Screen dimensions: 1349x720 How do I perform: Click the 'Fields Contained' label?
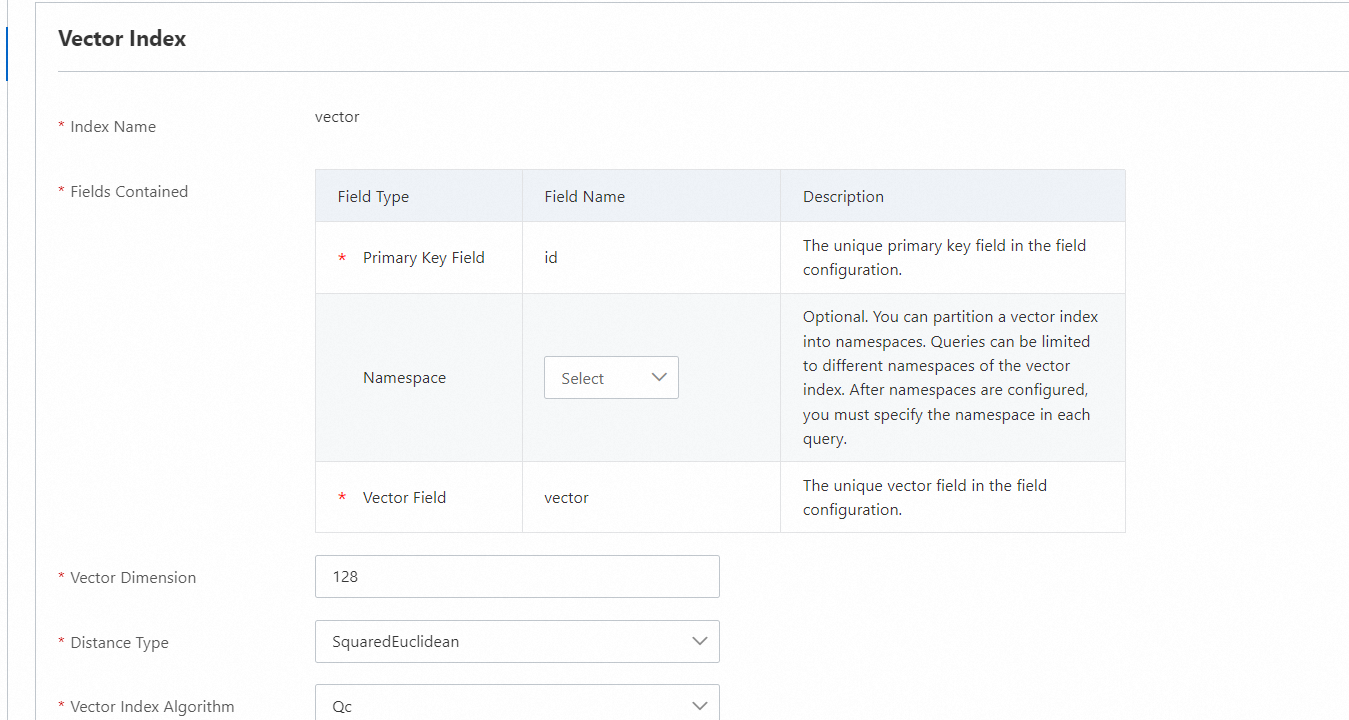coord(129,192)
